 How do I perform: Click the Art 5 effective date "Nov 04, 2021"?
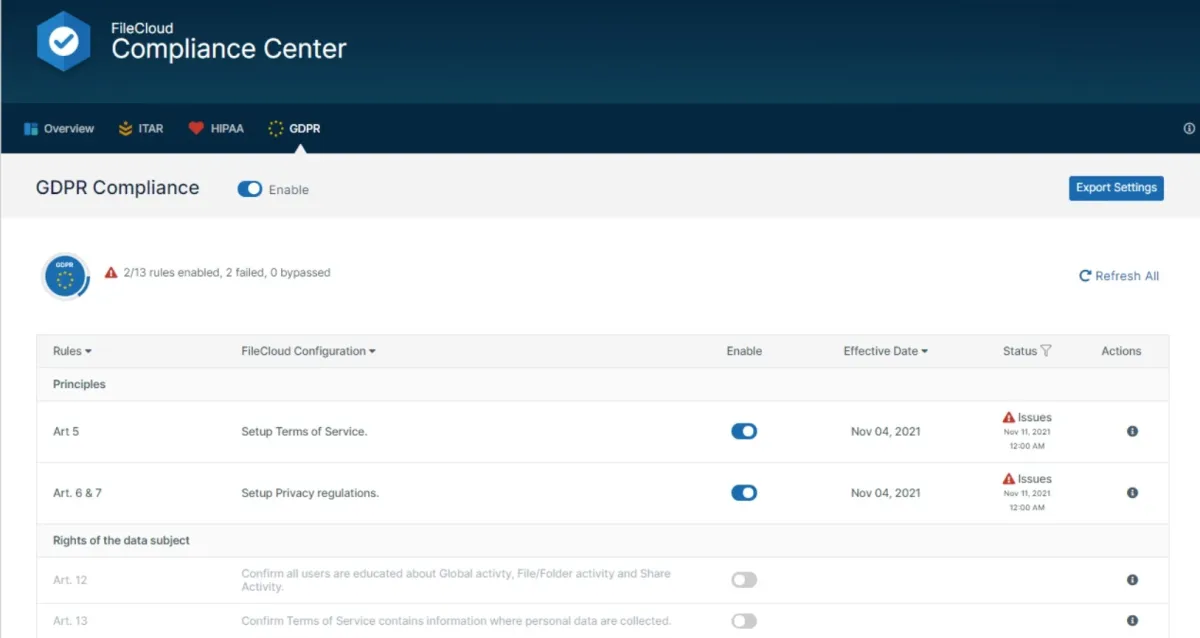pyautogui.click(x=886, y=432)
